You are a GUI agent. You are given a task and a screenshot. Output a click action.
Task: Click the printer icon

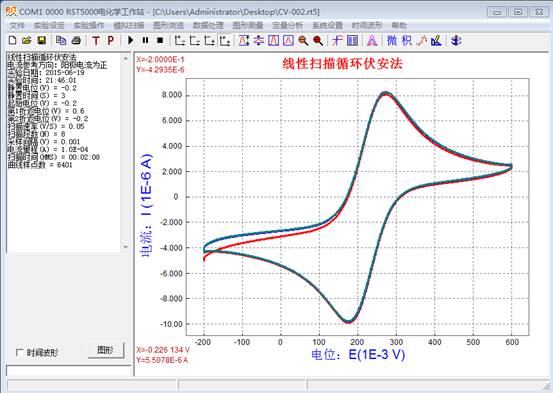(x=76, y=40)
